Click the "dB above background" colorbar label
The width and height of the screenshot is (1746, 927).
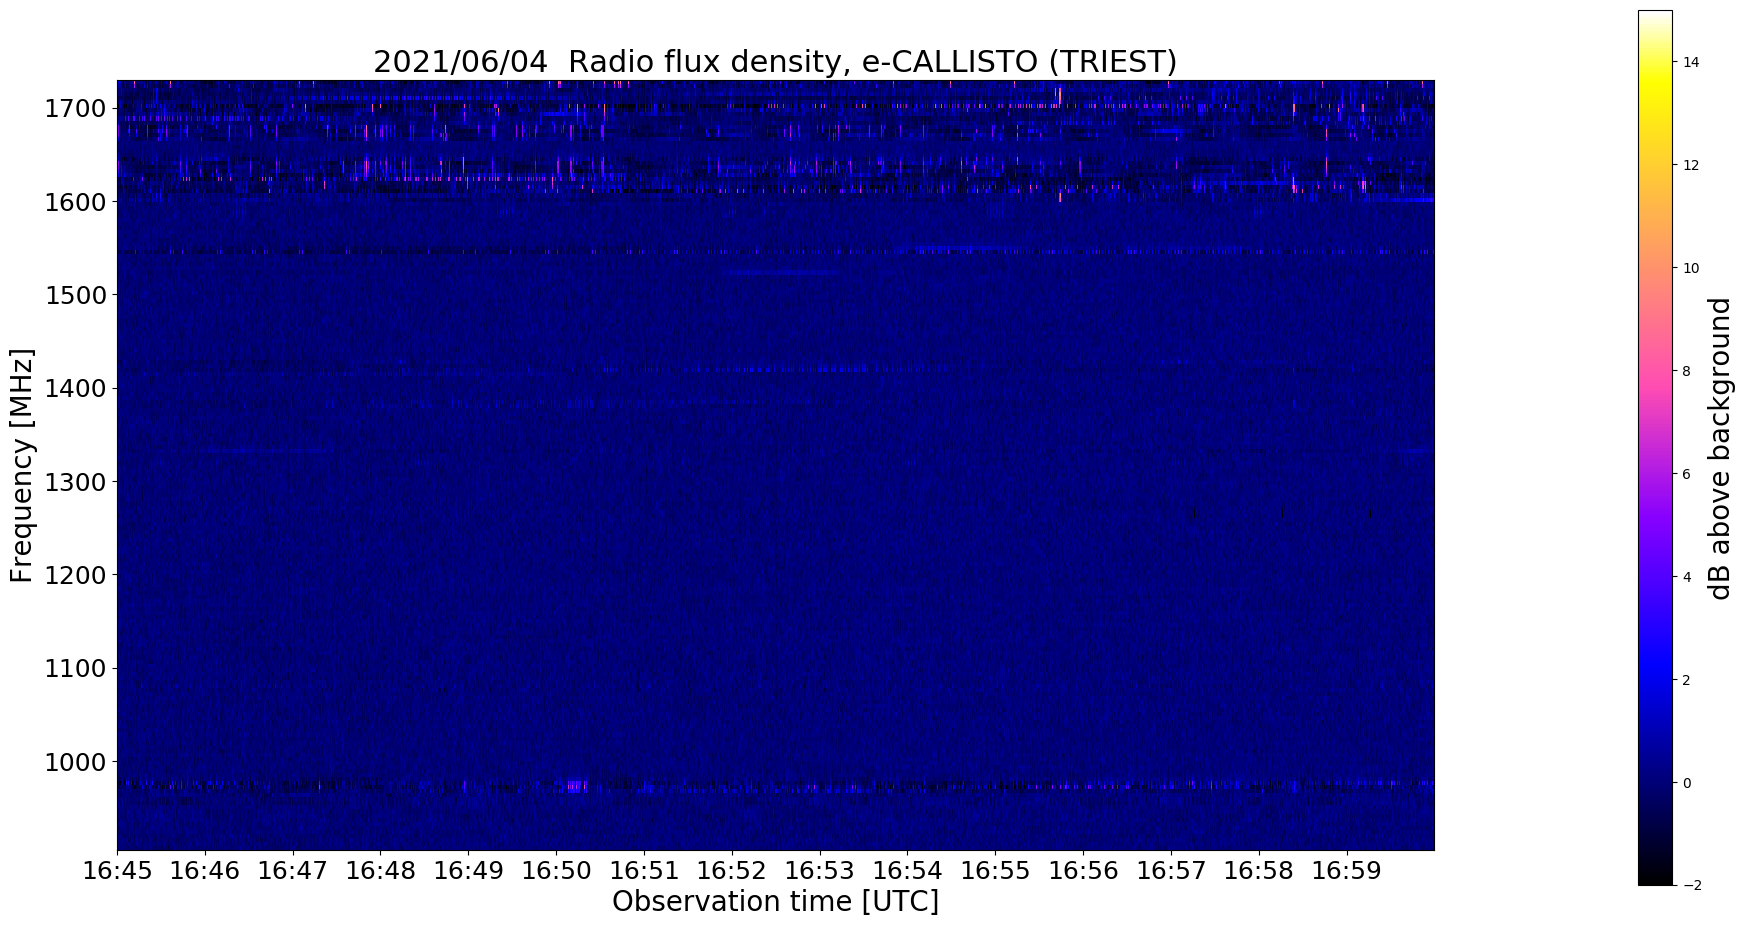pyautogui.click(x=1719, y=448)
